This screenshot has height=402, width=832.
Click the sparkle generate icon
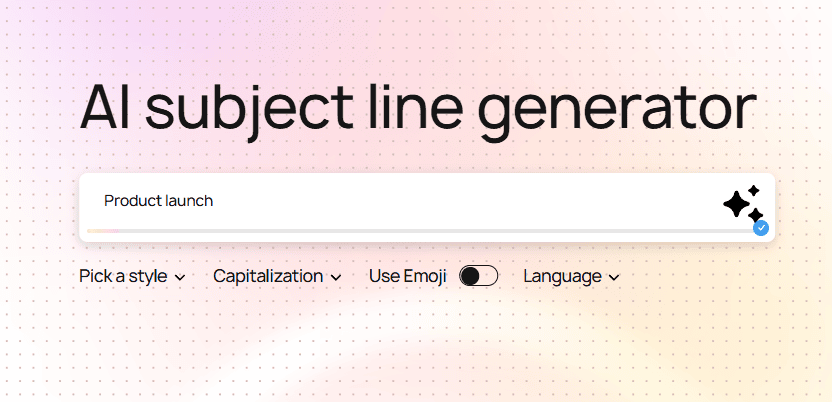tap(742, 204)
